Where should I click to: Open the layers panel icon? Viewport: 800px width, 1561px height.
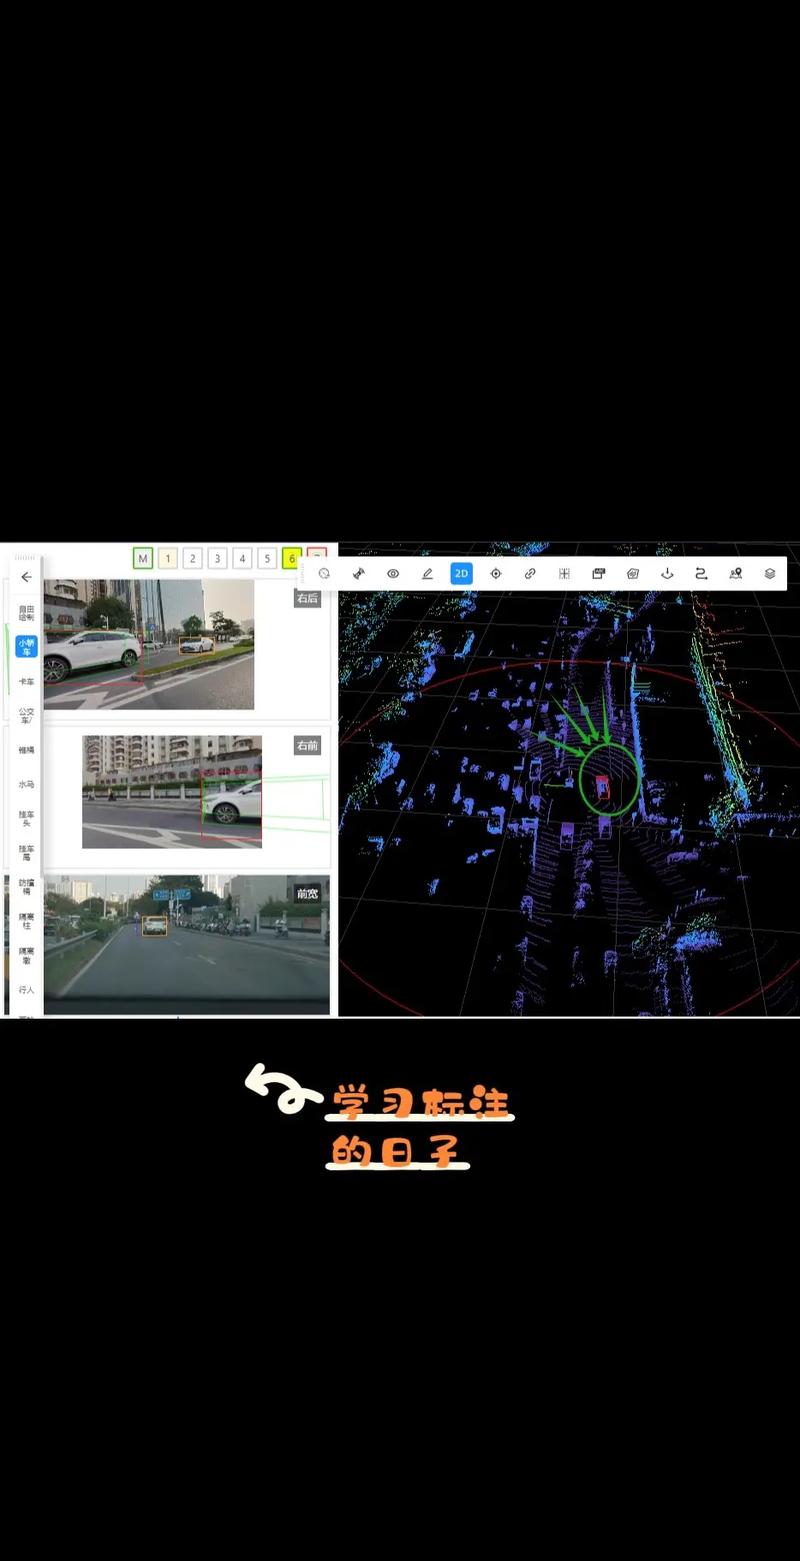coord(767,573)
